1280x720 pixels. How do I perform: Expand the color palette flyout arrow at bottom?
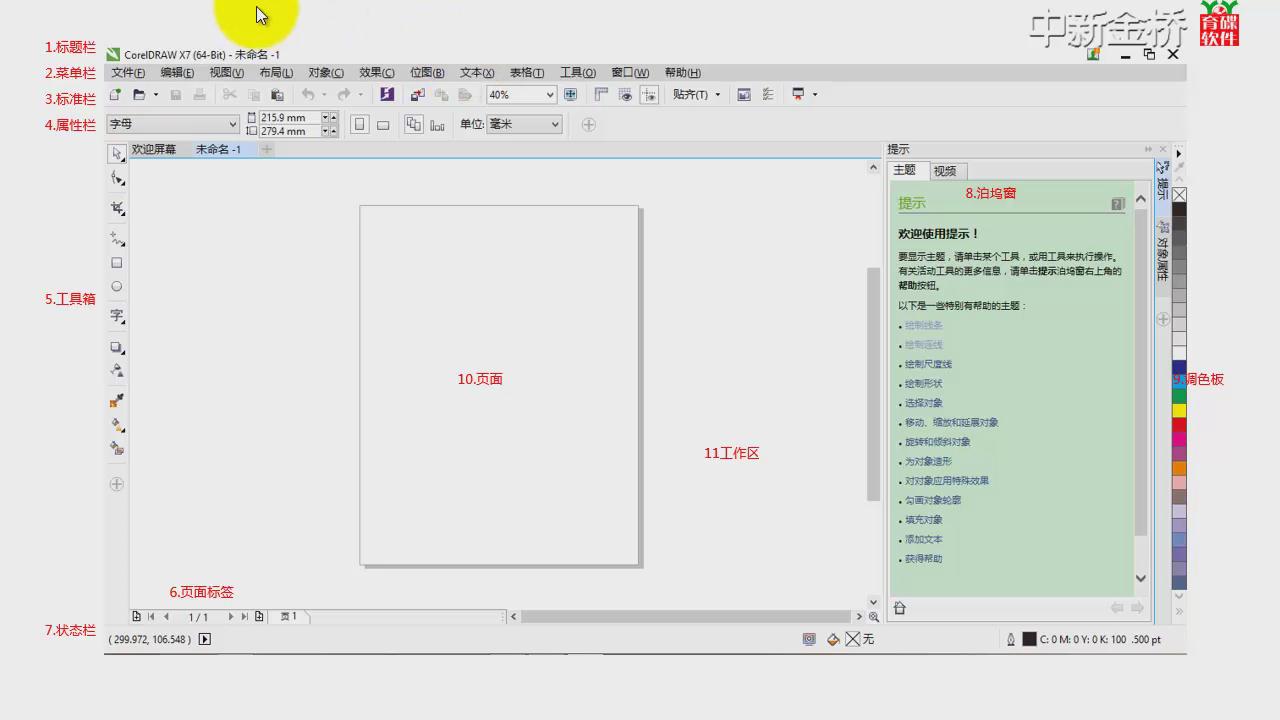pyautogui.click(x=1179, y=611)
